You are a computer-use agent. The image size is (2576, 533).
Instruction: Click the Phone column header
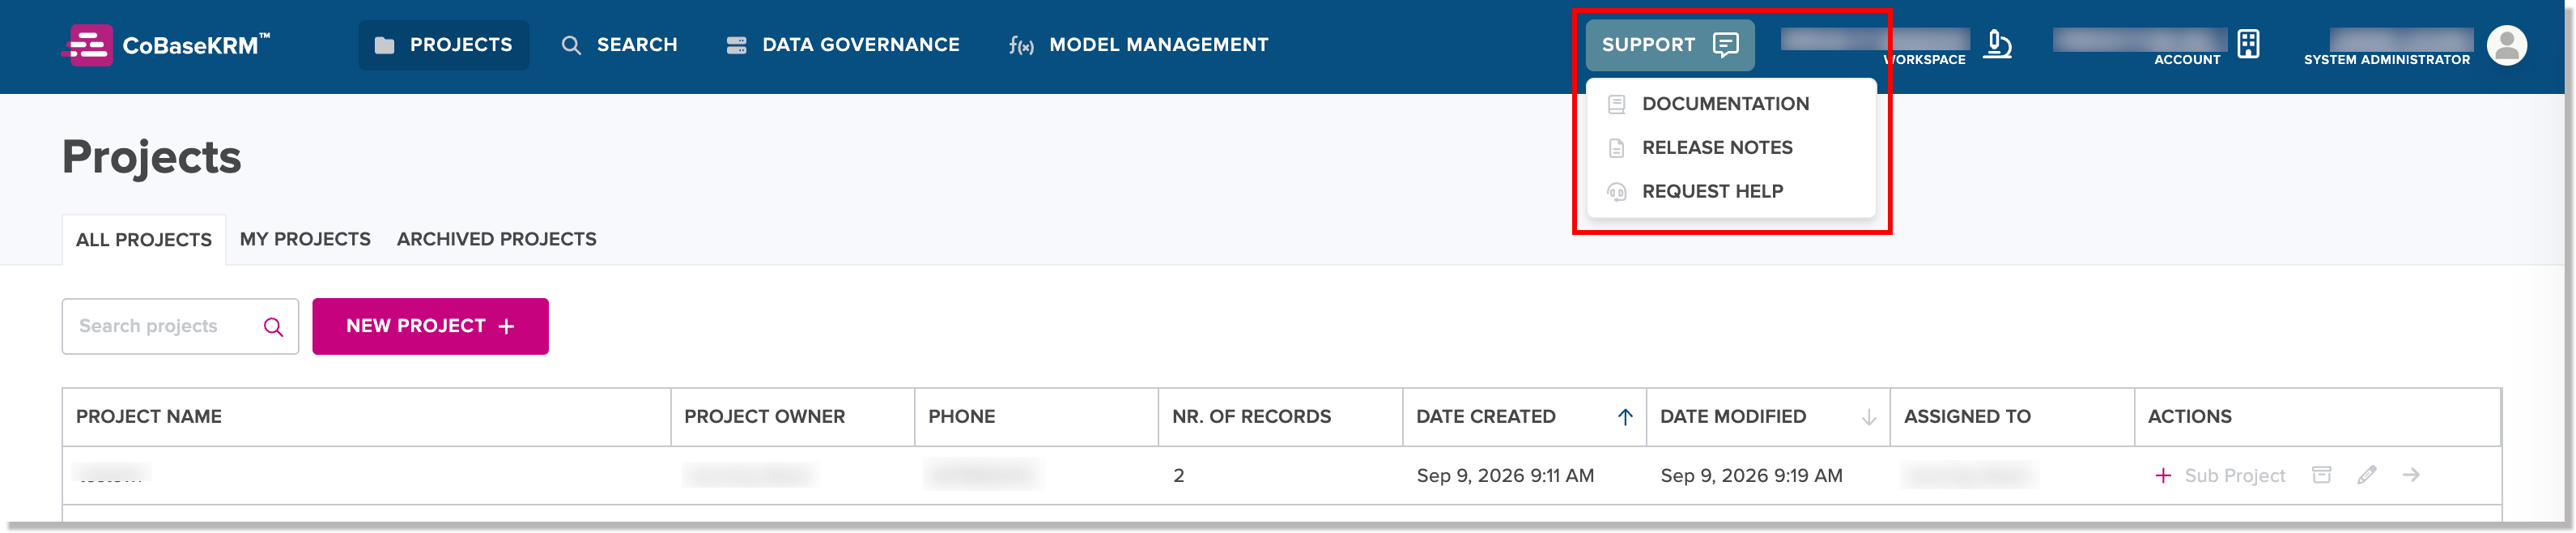tap(1036, 417)
